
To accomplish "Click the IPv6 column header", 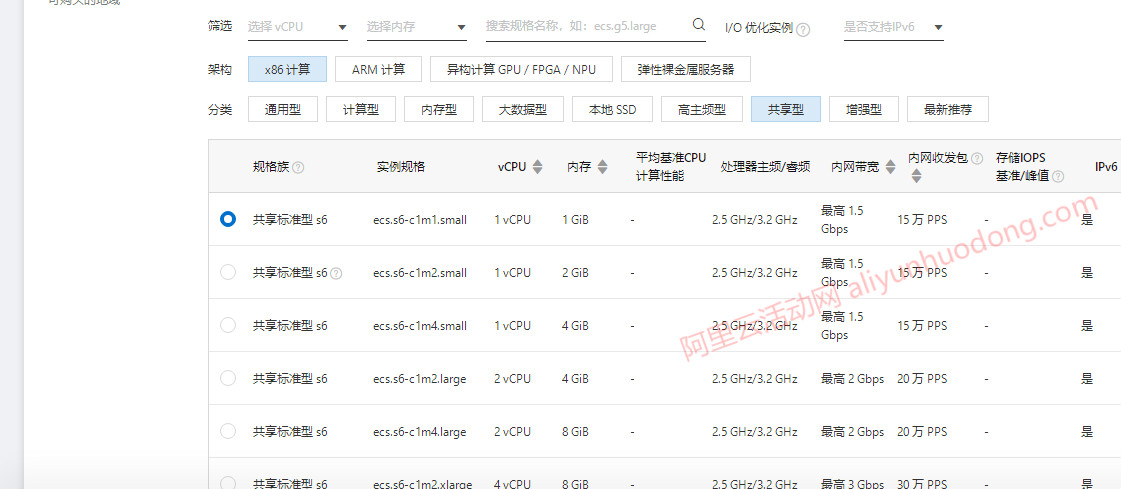I will click(x=1106, y=167).
